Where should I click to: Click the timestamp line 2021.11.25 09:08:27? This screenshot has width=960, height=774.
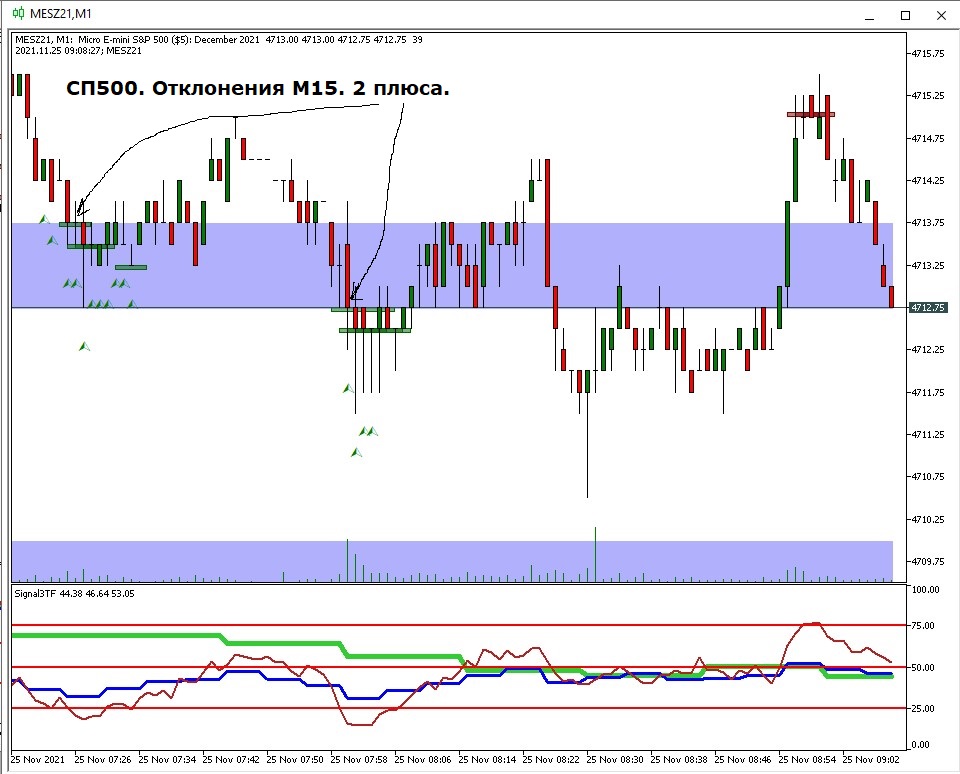coord(78,51)
